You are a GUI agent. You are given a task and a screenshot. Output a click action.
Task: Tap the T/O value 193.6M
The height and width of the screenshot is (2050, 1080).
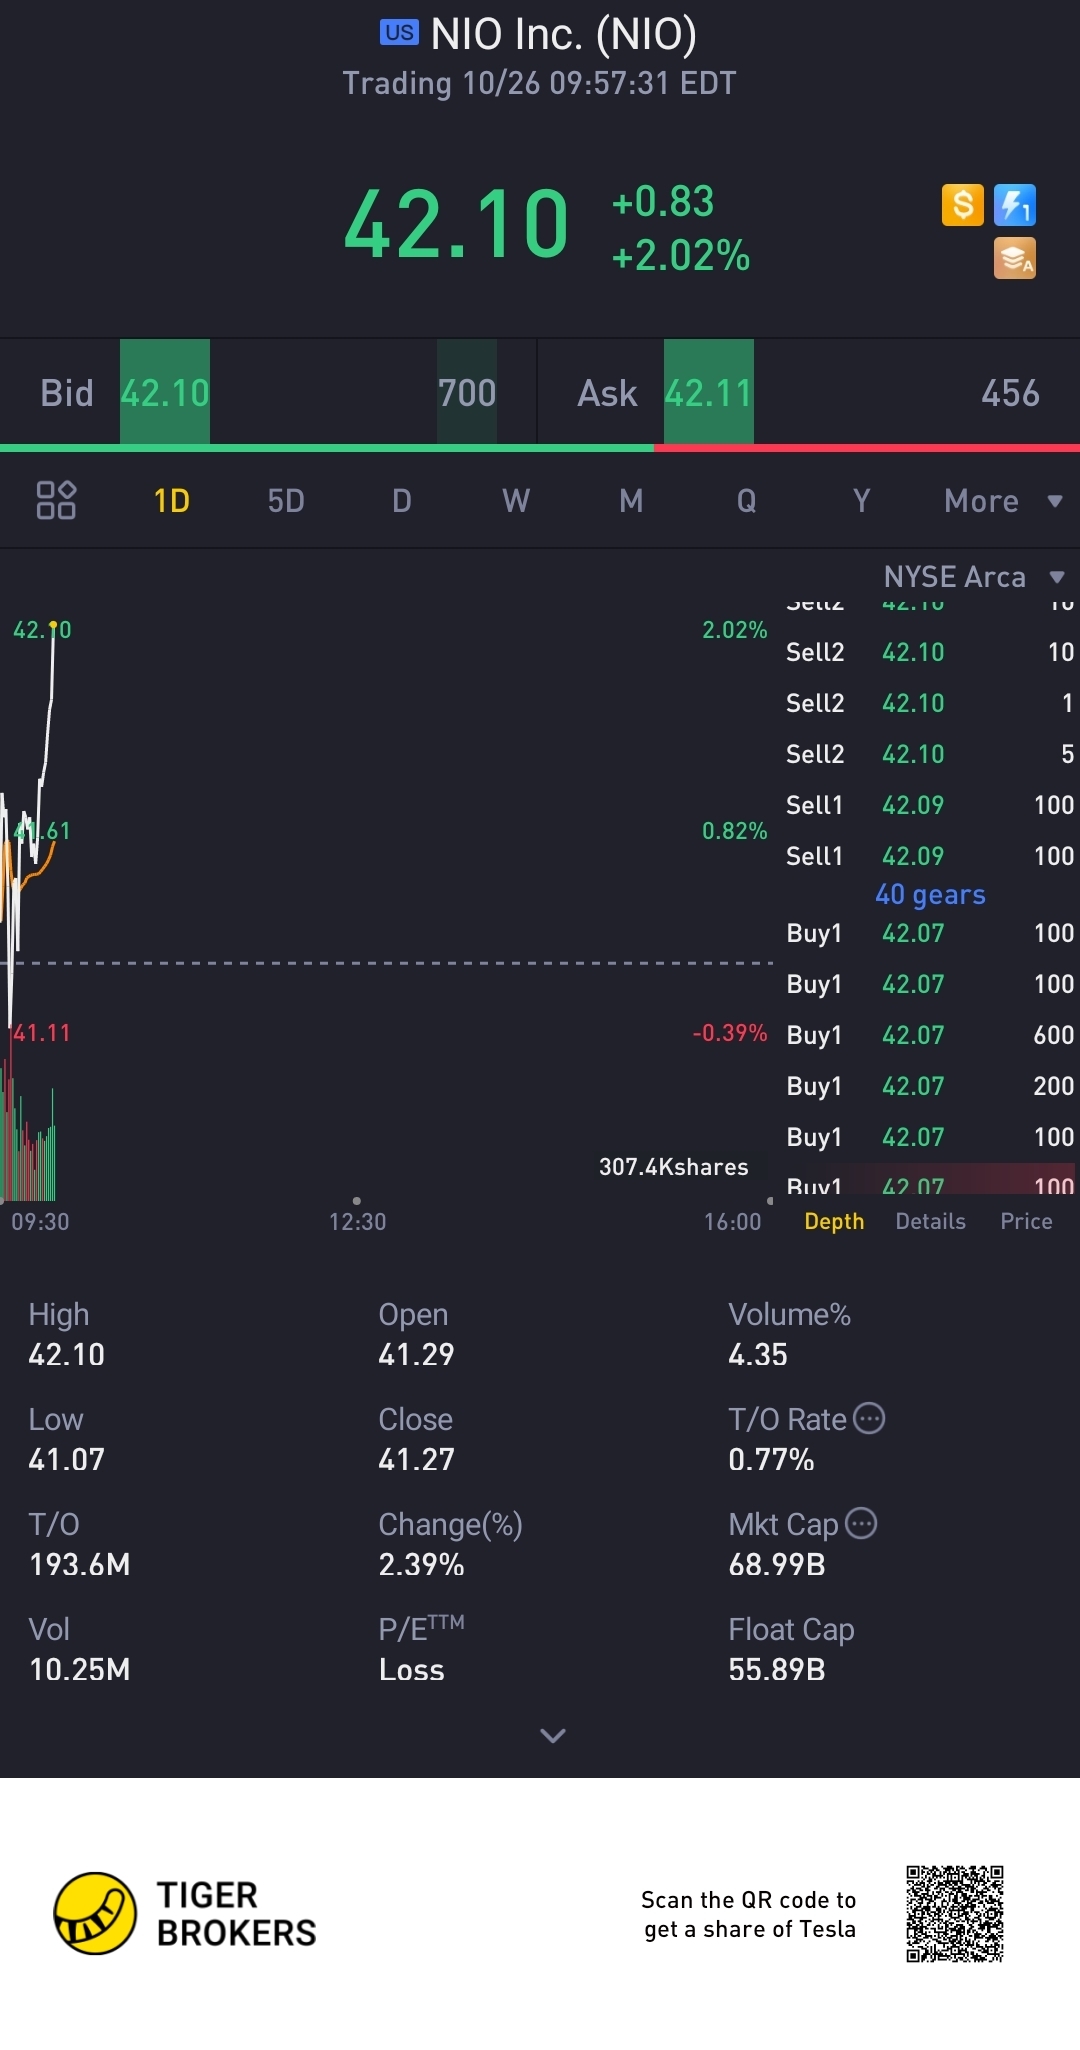[79, 1564]
